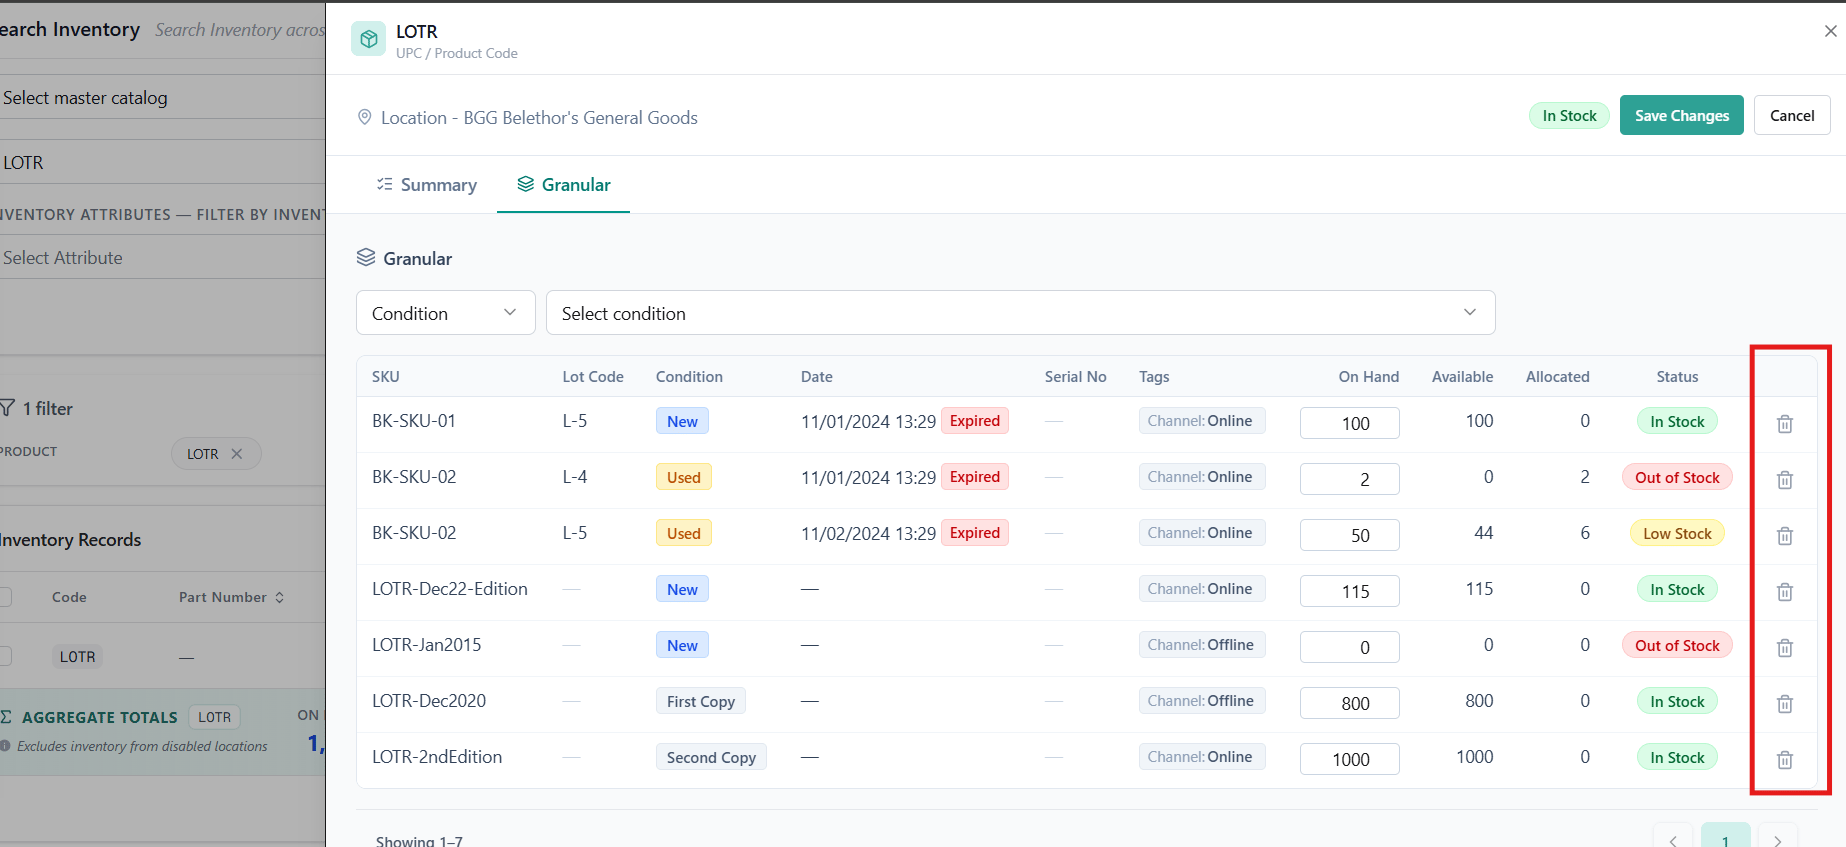Remove the LOTR filter chip
1846x847 pixels.
(237, 453)
